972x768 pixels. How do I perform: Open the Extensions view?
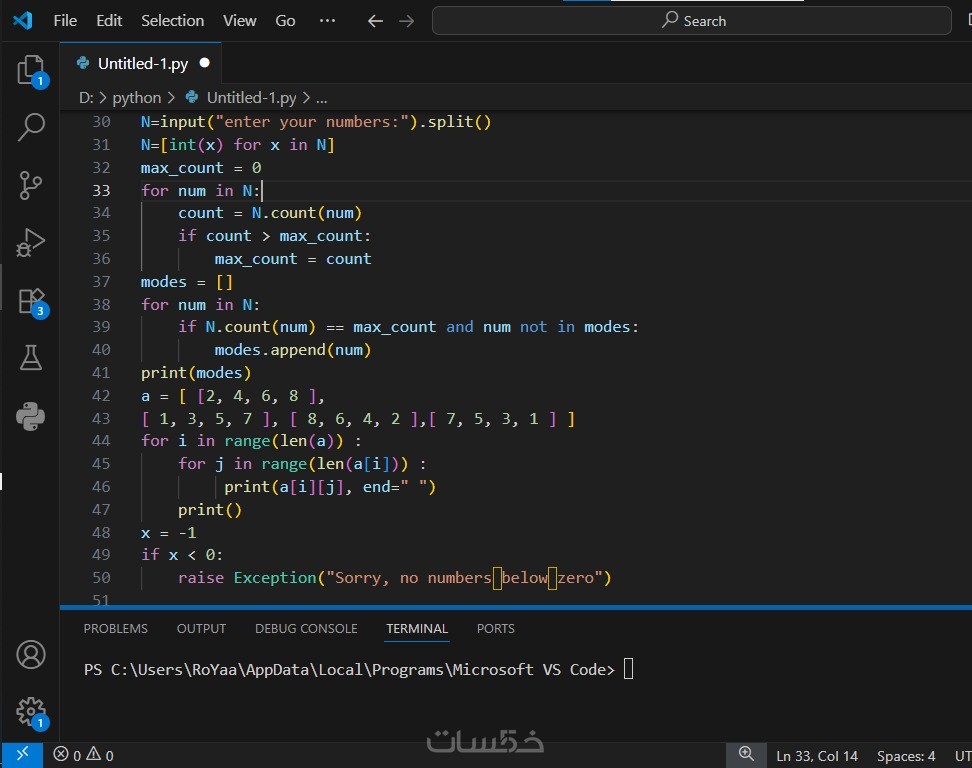pyautogui.click(x=31, y=300)
